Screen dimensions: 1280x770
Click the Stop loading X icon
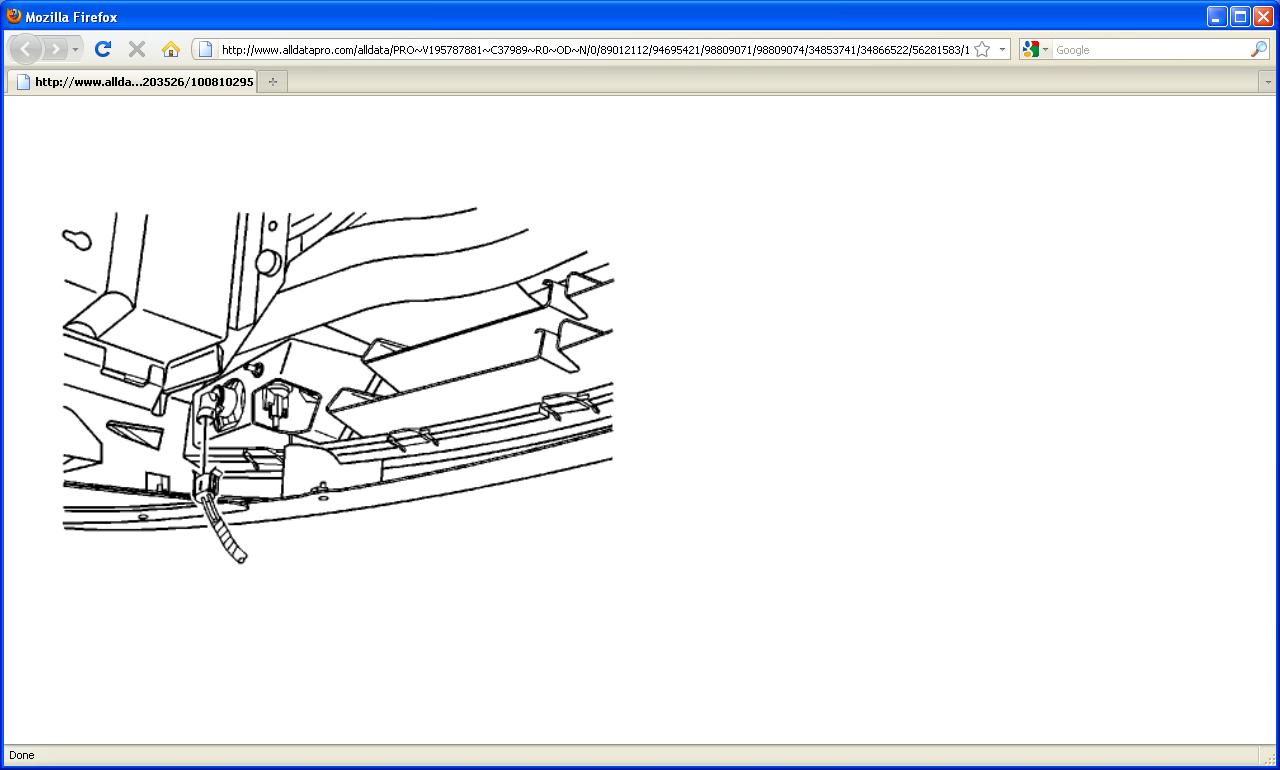pyautogui.click(x=137, y=49)
